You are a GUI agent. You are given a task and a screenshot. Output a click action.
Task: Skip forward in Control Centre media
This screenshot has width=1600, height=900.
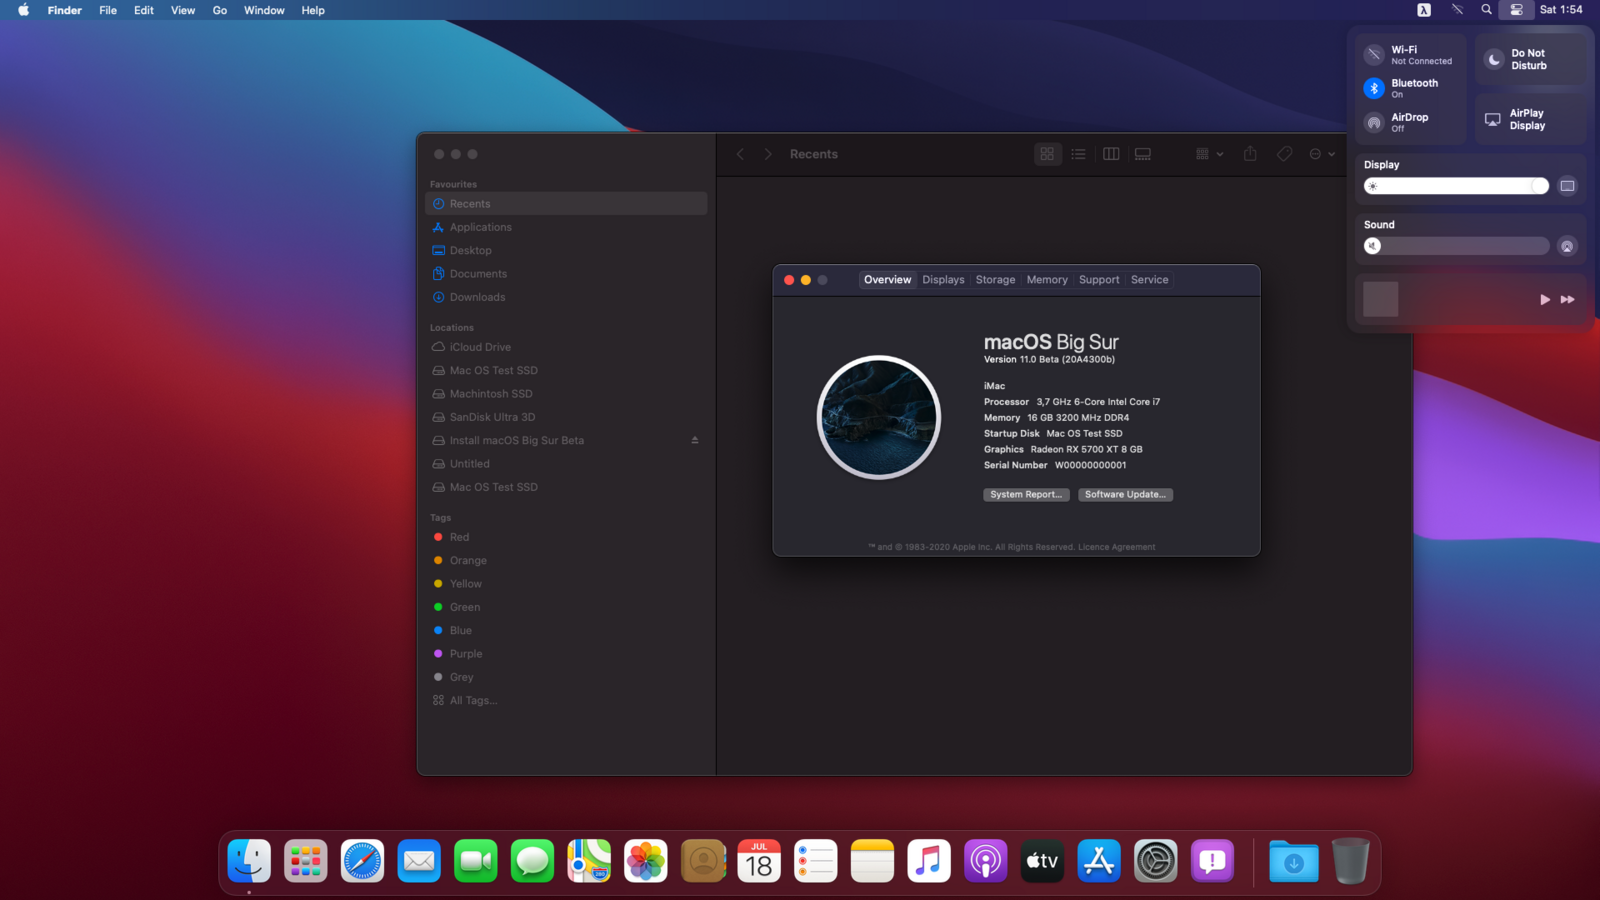coord(1567,299)
